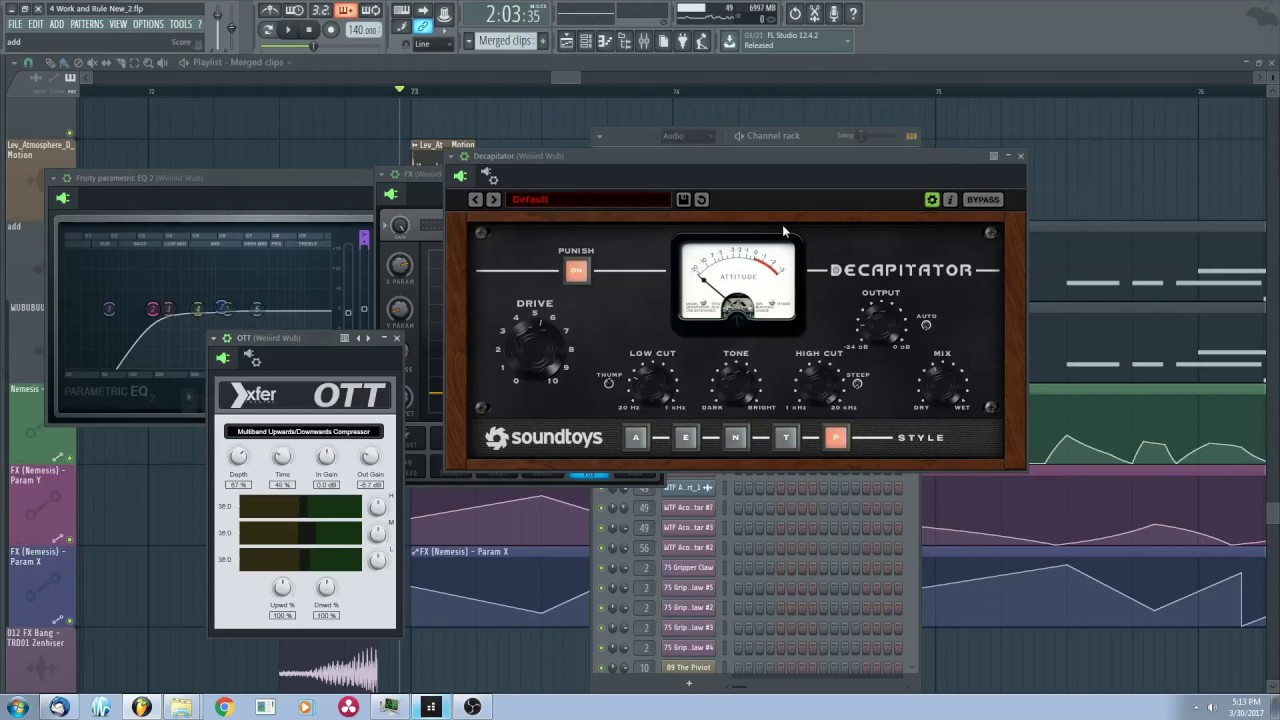Expand the FL Studio 12.4.2 news dropdown

tap(848, 41)
